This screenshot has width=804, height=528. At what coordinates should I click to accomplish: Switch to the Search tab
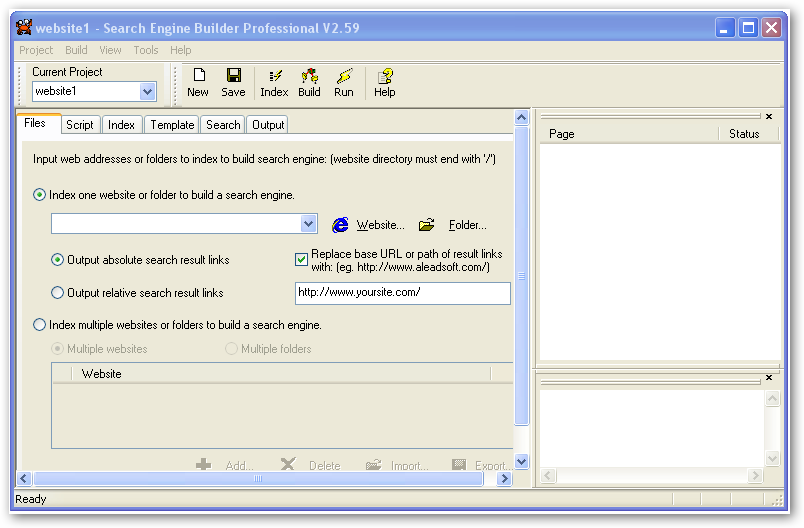coord(223,125)
